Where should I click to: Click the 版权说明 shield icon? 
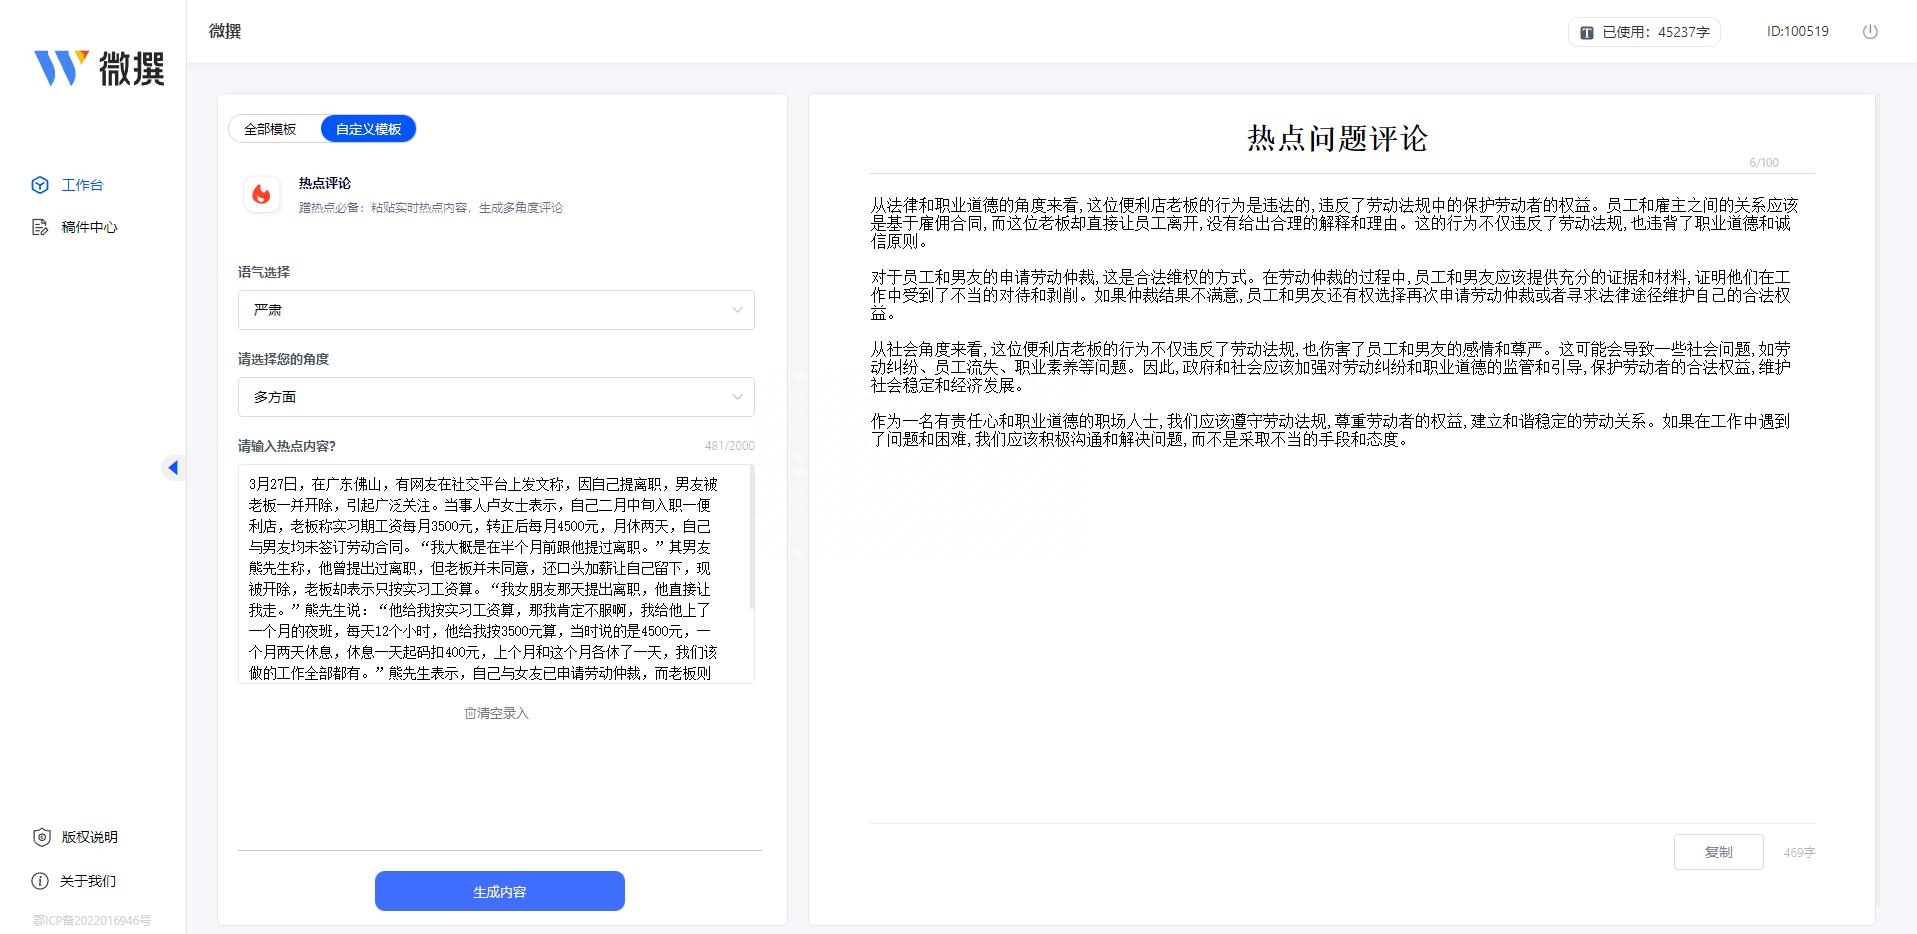[40, 838]
